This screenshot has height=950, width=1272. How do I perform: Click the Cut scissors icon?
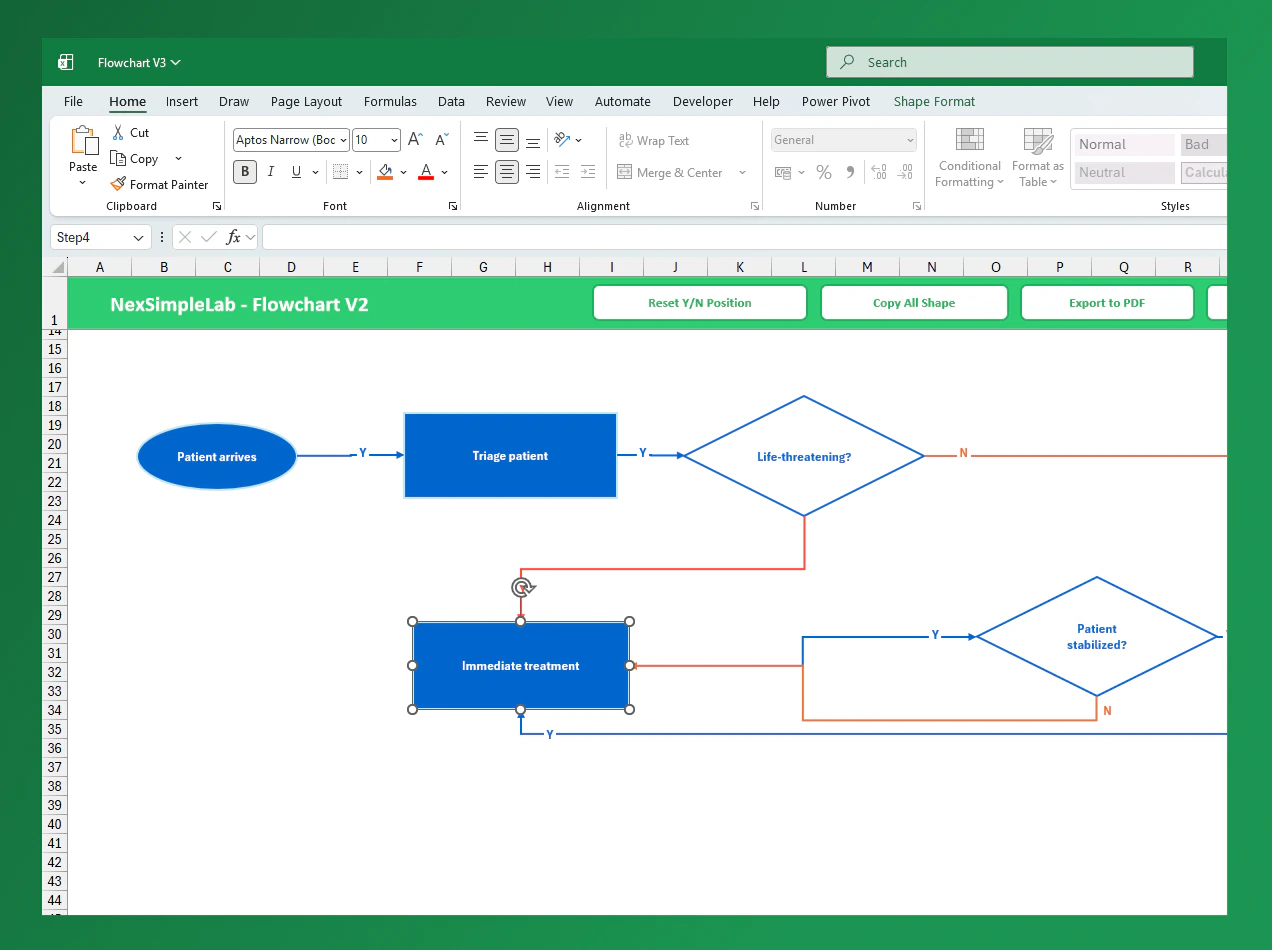[118, 132]
